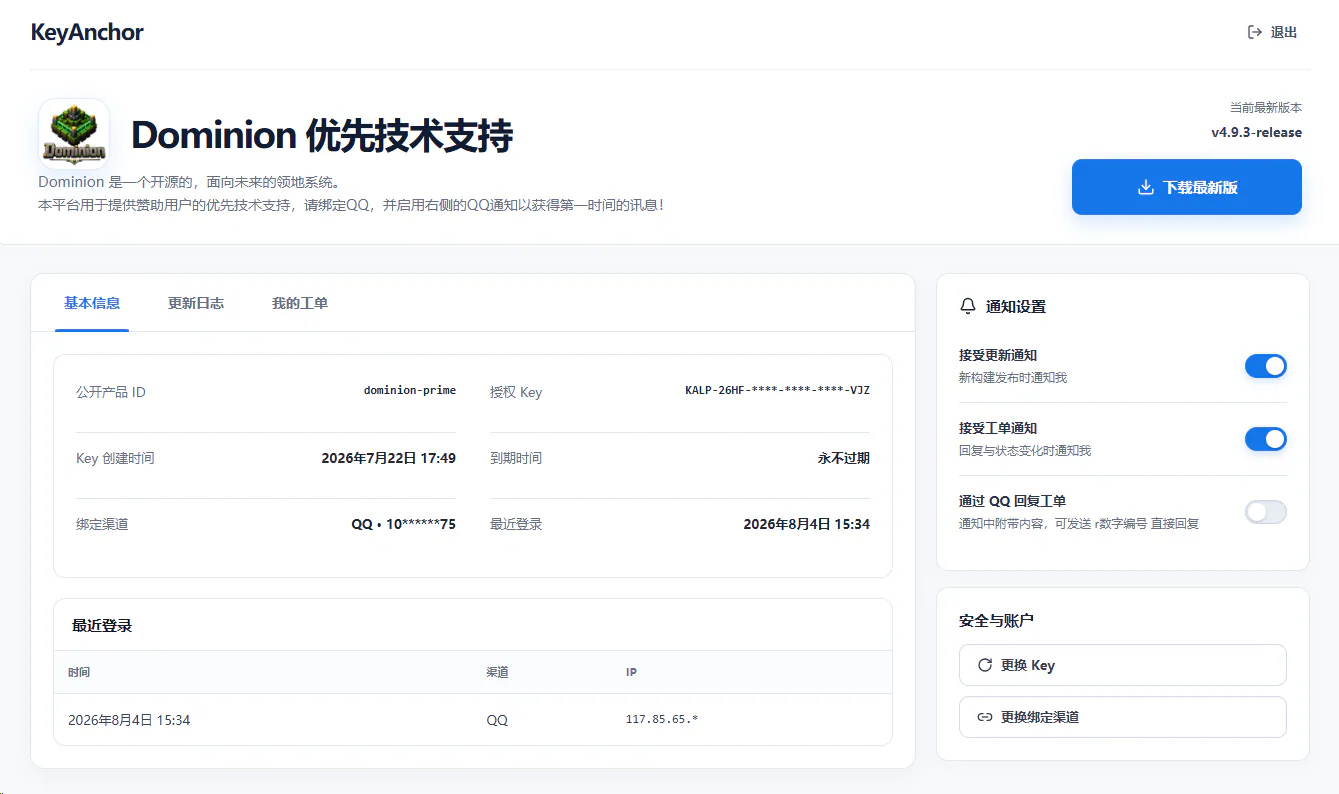Click the bound channel value QQ • 10******75
Image resolution: width=1339 pixels, height=794 pixels.
(x=403, y=524)
